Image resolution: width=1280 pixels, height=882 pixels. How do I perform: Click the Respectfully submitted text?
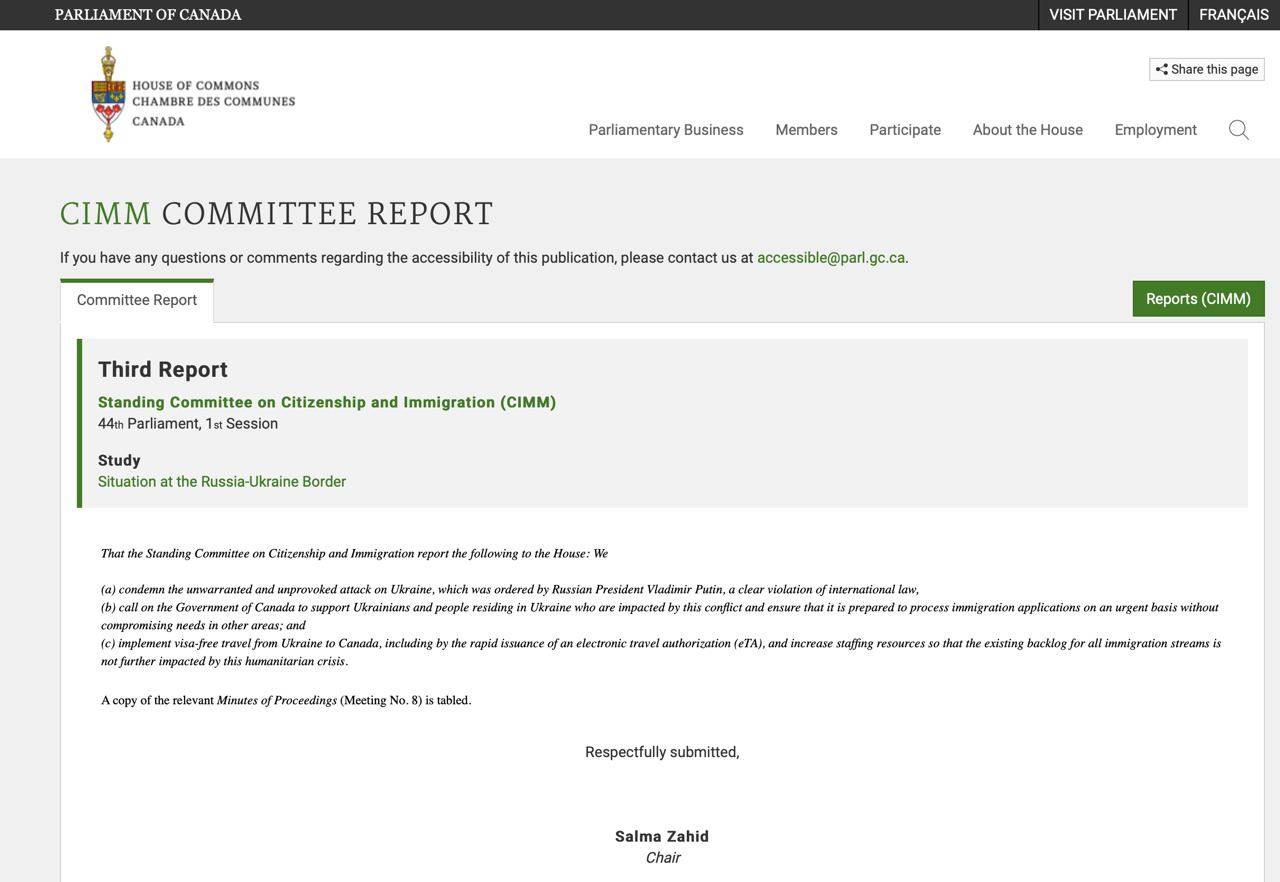(662, 752)
